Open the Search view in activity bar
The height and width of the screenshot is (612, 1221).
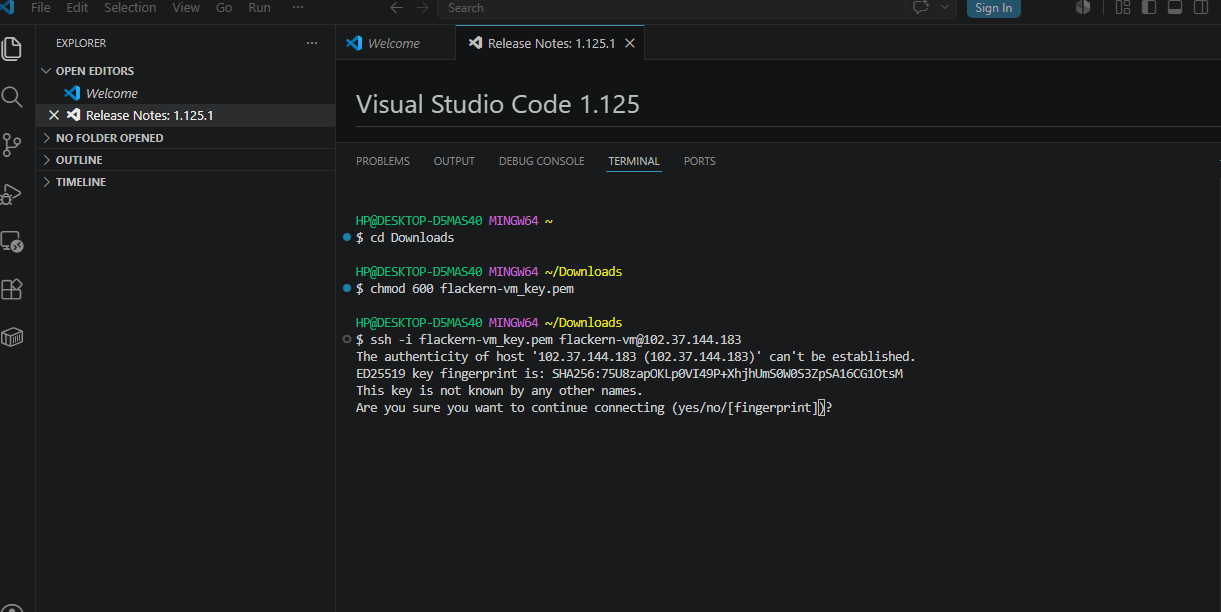coord(12,97)
